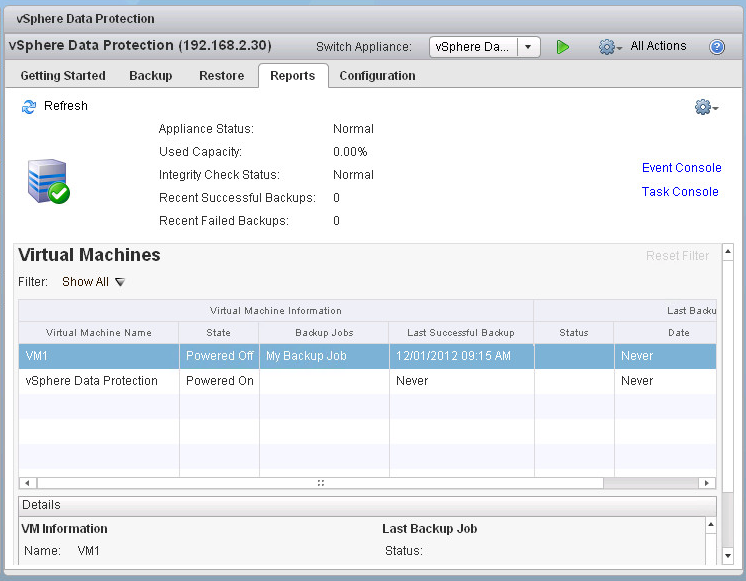746x581 pixels.
Task: Click the 12/01/2012 09:15 AM cell
Action: 461,356
